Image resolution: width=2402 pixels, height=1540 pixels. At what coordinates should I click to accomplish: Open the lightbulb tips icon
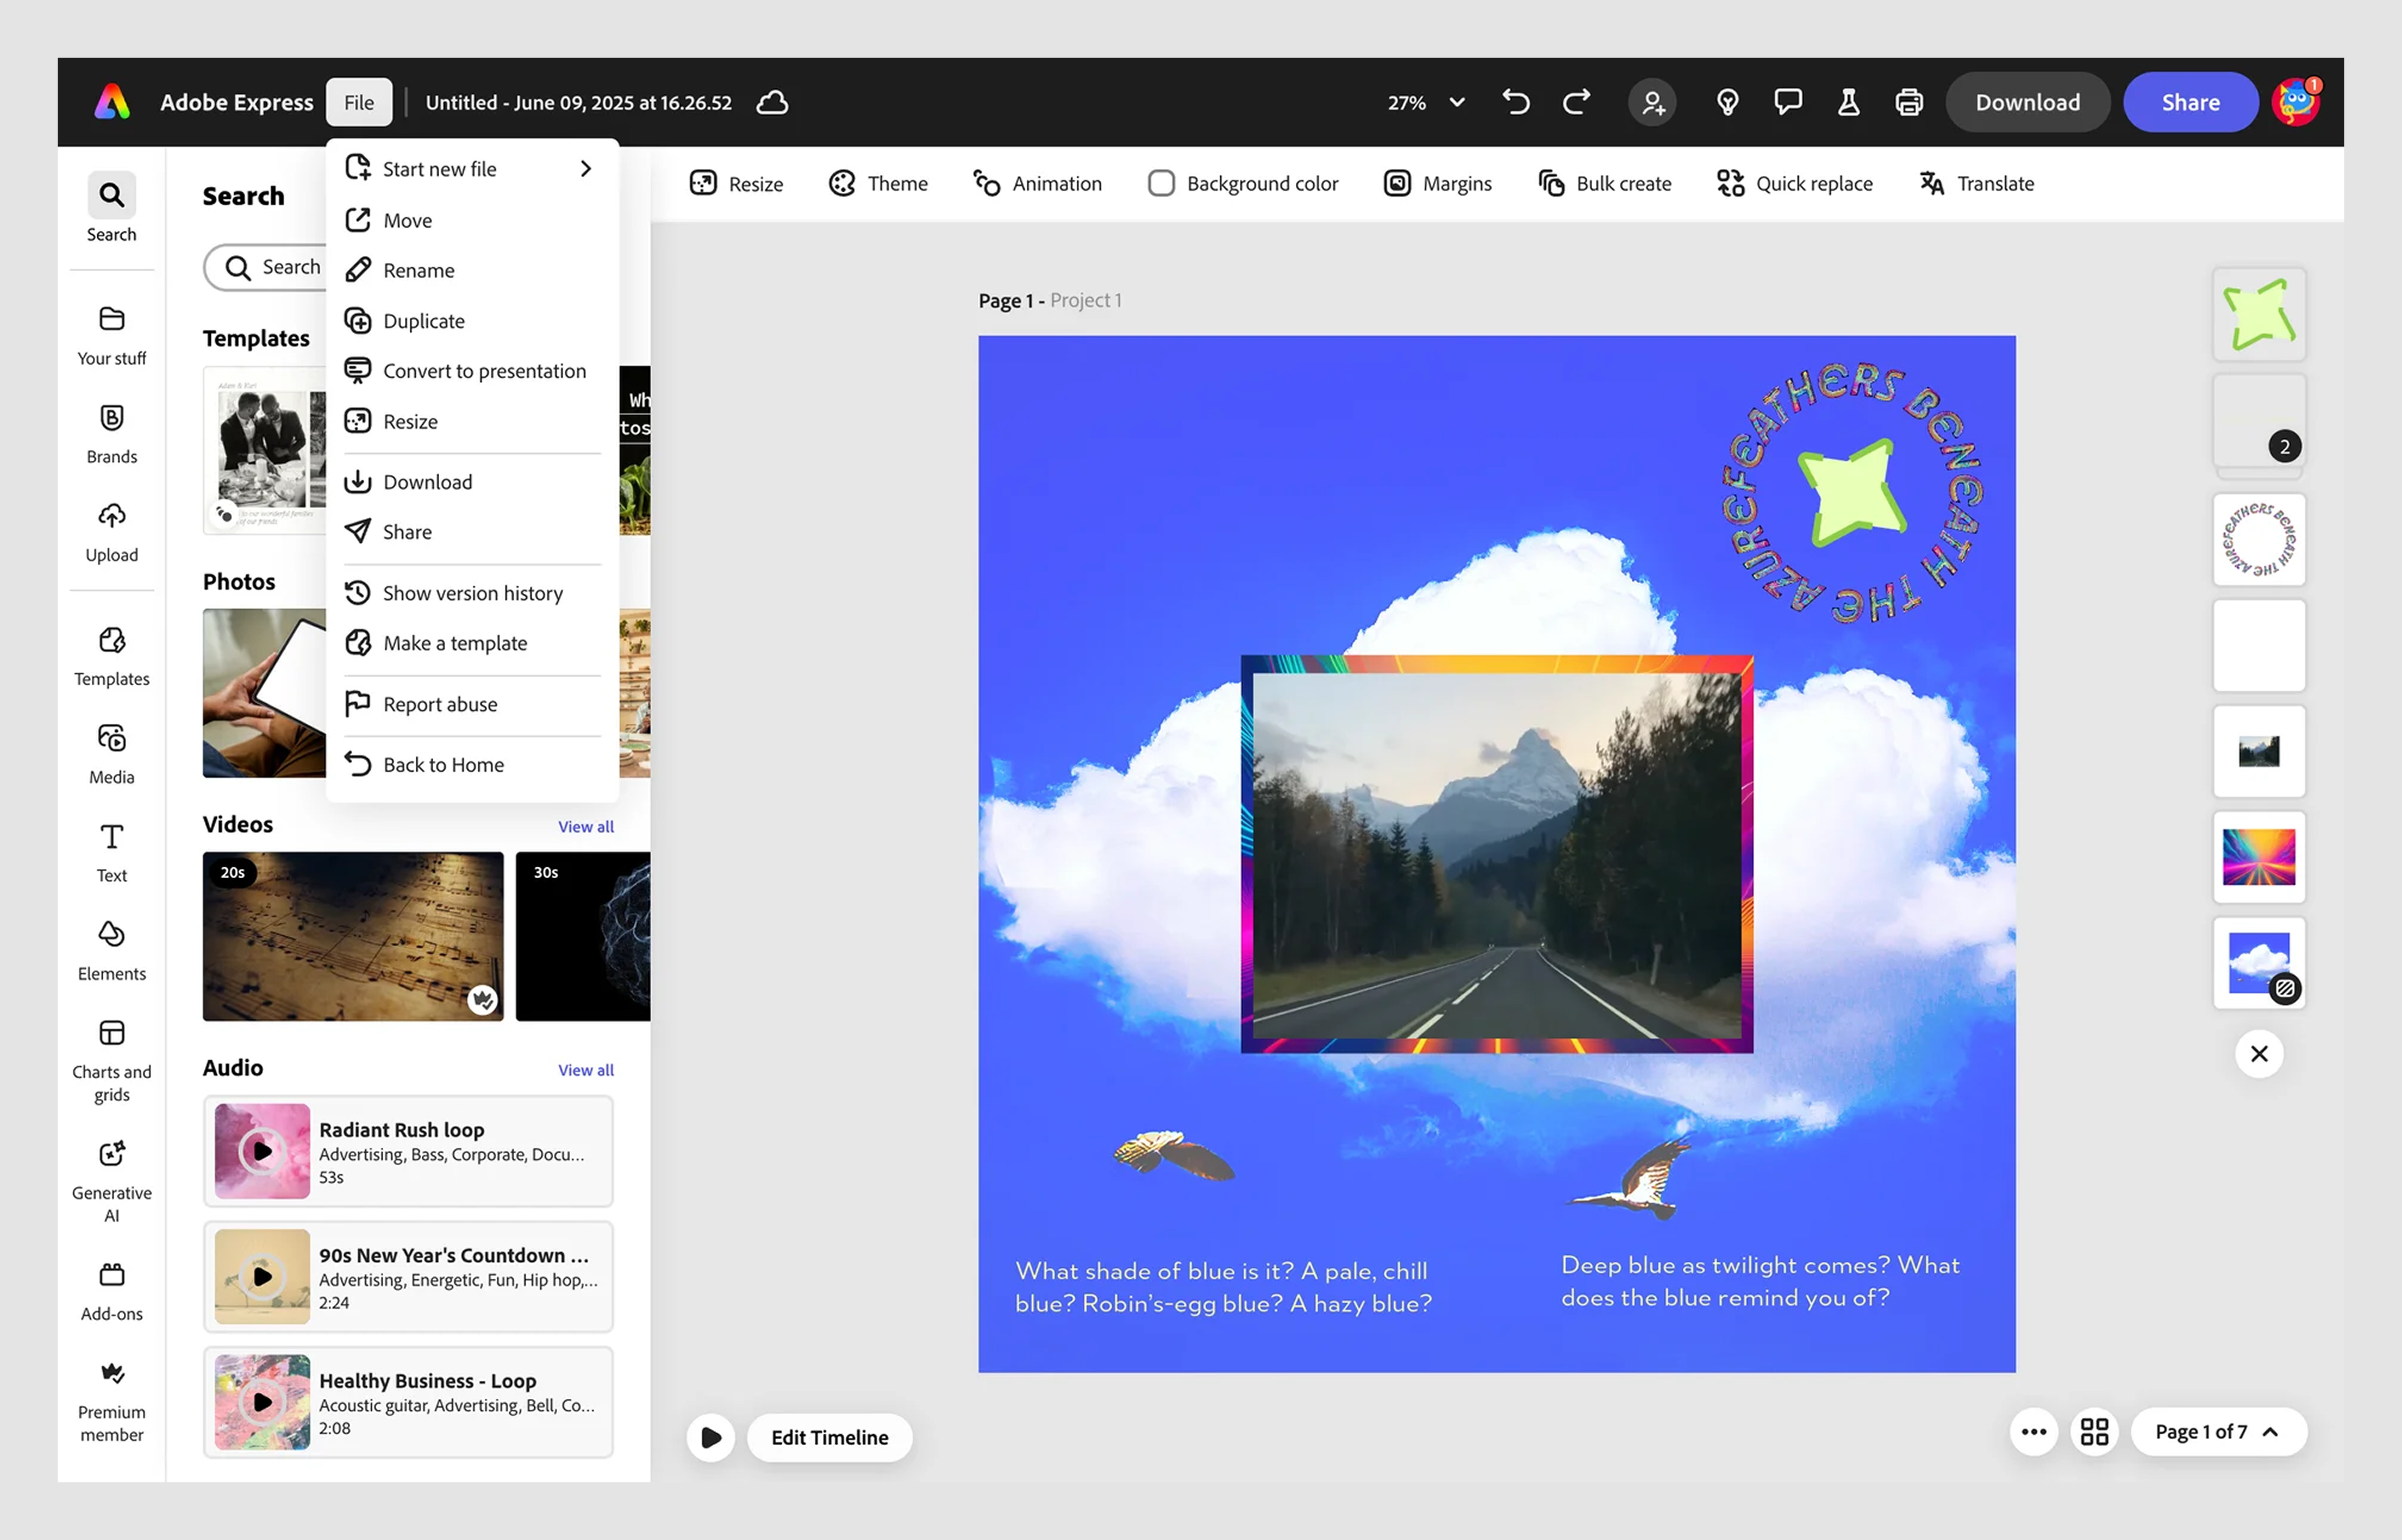1727,102
